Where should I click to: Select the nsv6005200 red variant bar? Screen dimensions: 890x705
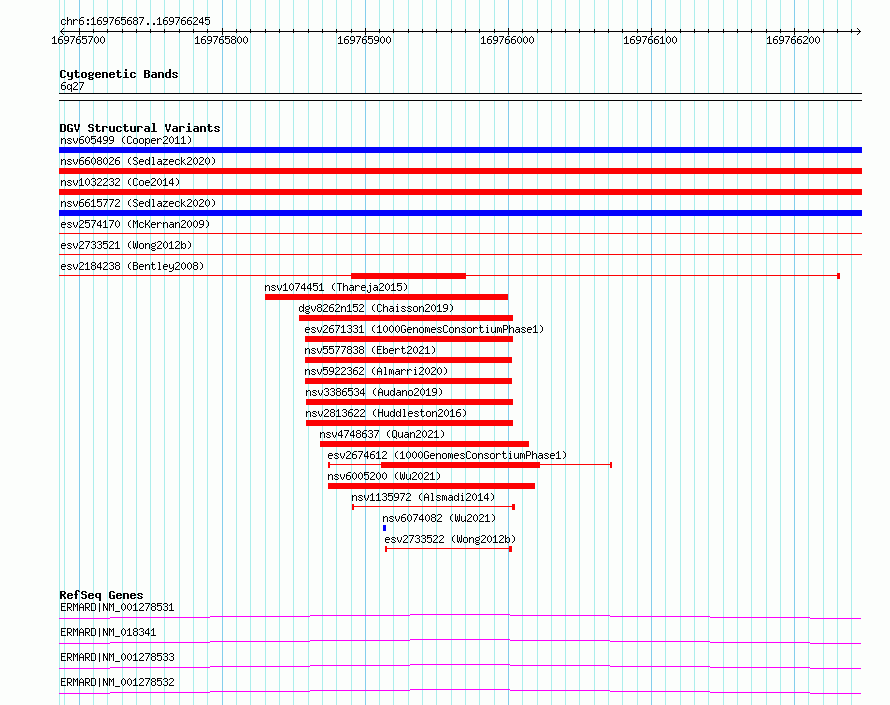(x=431, y=486)
